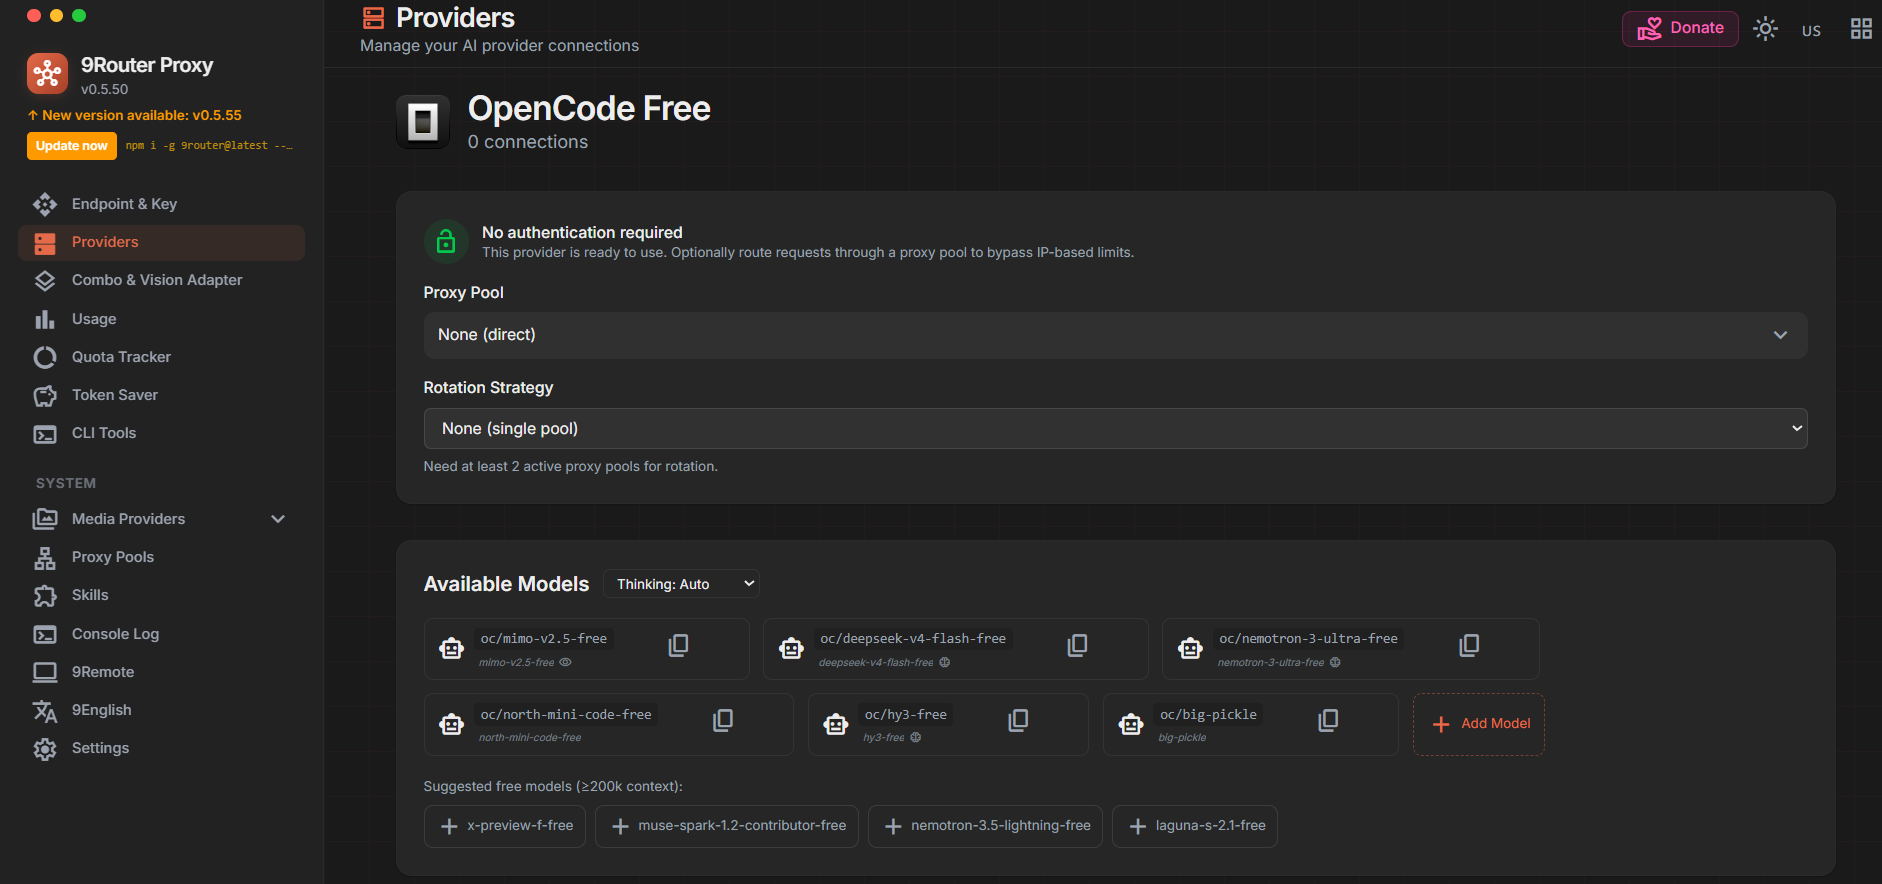
Task: Copy the oc/hy3-free model ID
Action: [x=1018, y=721]
